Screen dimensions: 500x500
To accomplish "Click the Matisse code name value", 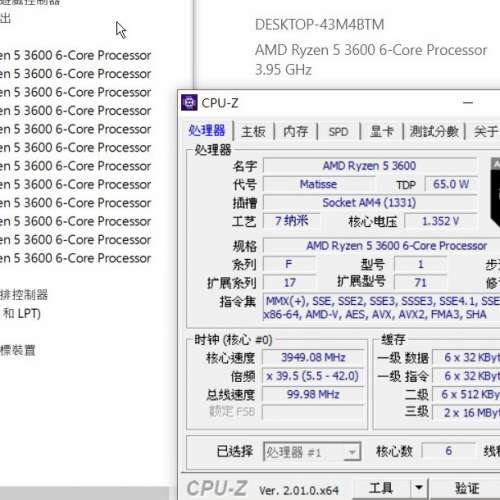I will 318,184.
